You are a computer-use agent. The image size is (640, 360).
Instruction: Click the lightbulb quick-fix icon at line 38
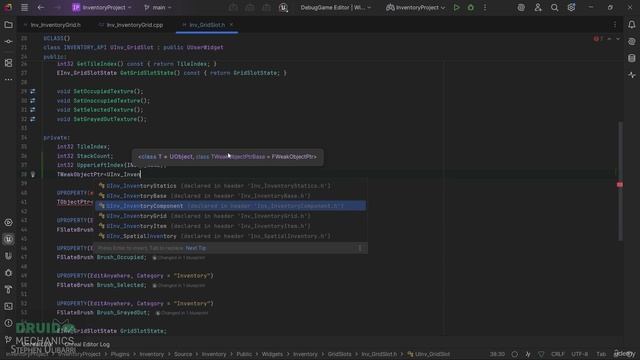click(33, 174)
